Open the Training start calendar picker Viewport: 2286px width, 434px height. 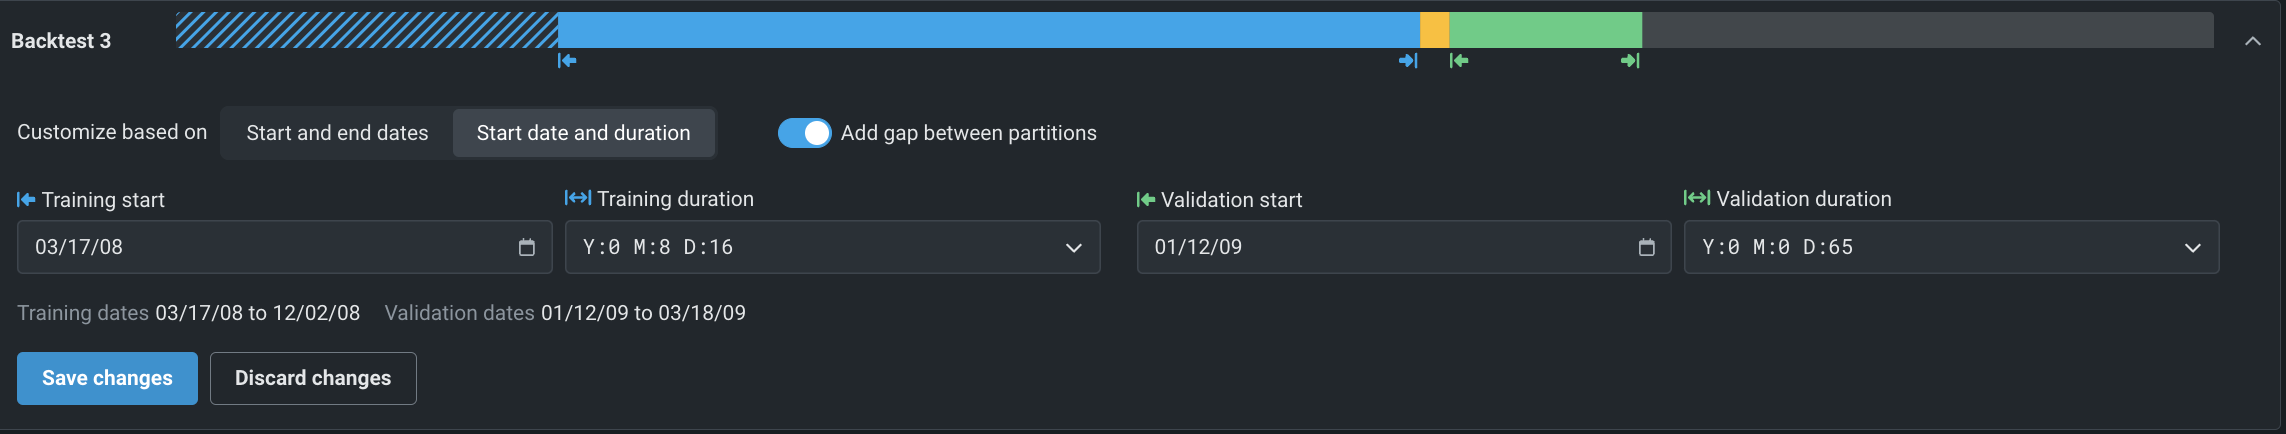point(527,247)
